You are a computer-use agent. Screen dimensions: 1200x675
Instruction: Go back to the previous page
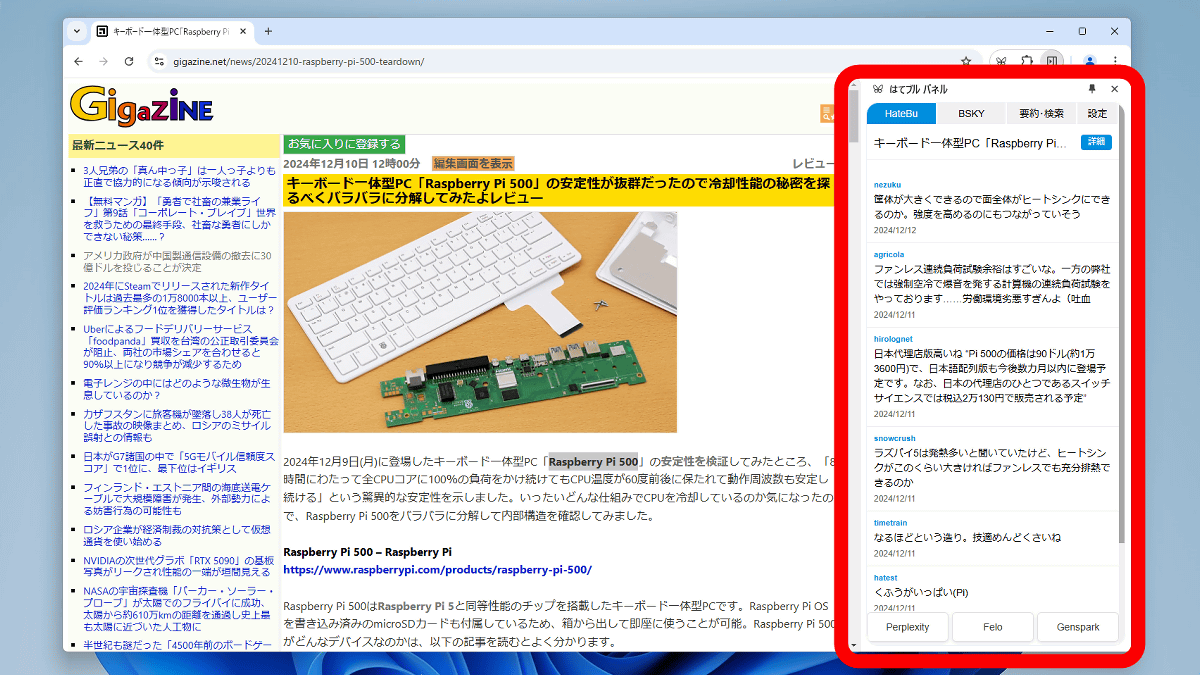pos(77,61)
